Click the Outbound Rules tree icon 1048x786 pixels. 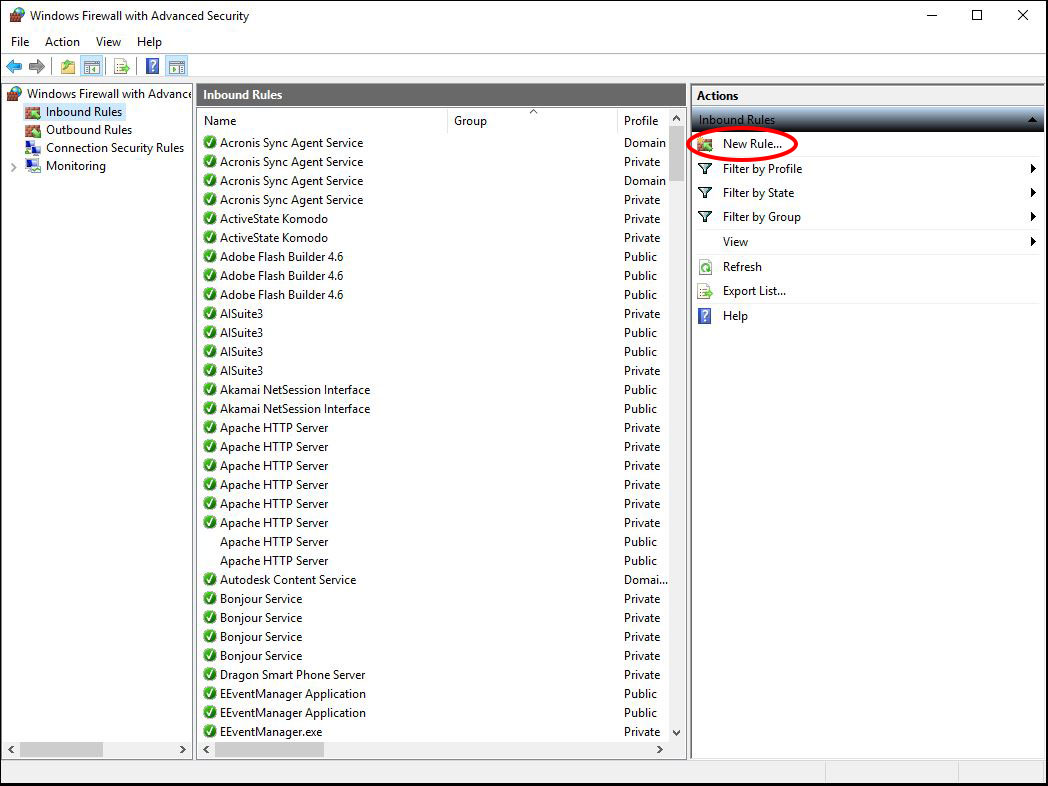click(x=33, y=130)
